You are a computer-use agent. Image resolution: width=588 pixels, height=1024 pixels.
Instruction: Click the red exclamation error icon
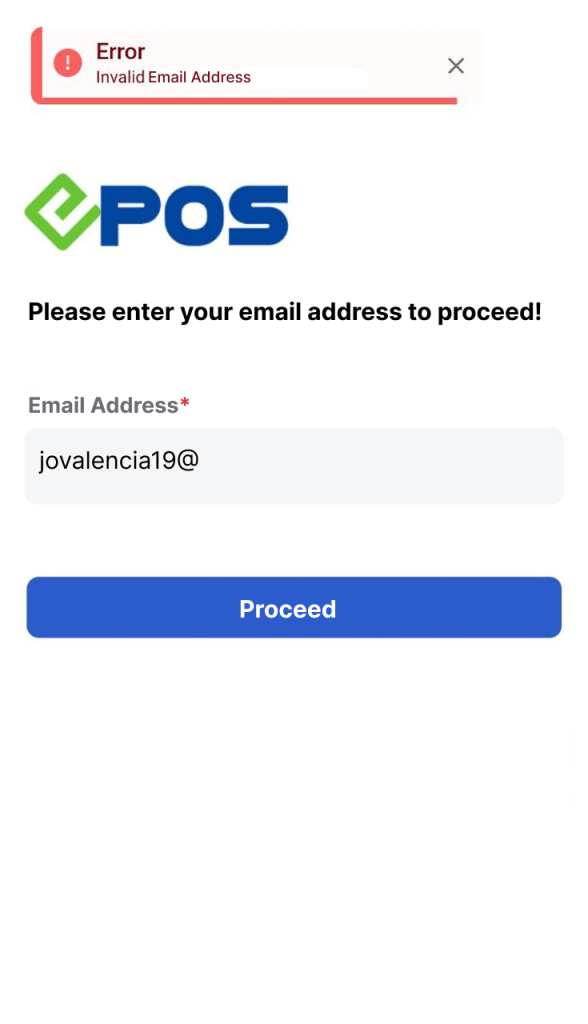coord(67,63)
